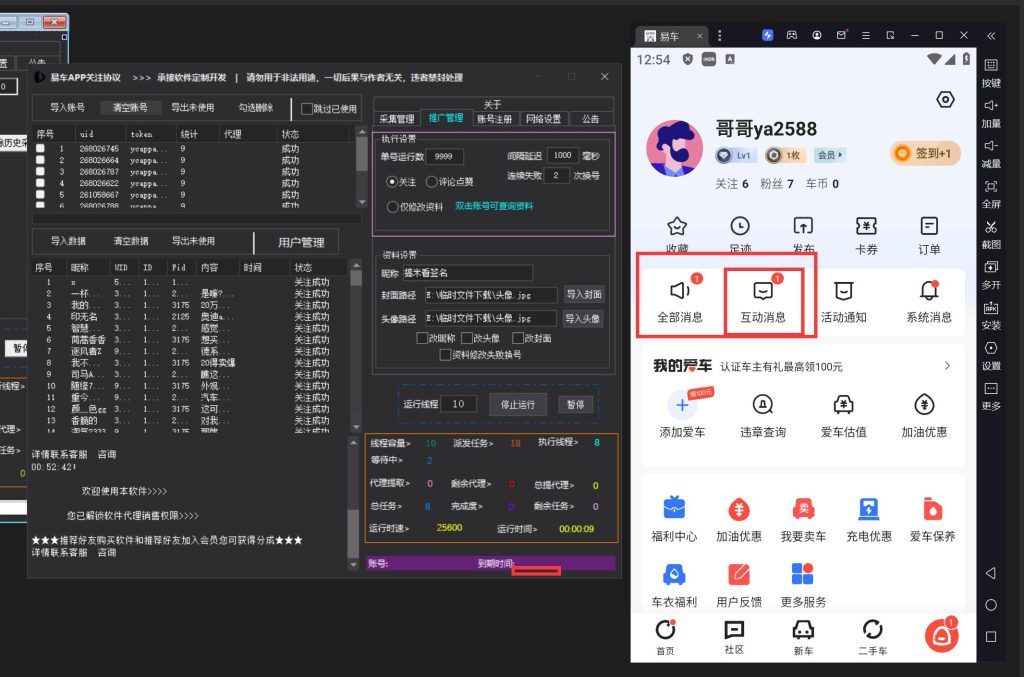Tap the 系统消息 bell icon
Viewport: 1024px width, 677px height.
(928, 291)
